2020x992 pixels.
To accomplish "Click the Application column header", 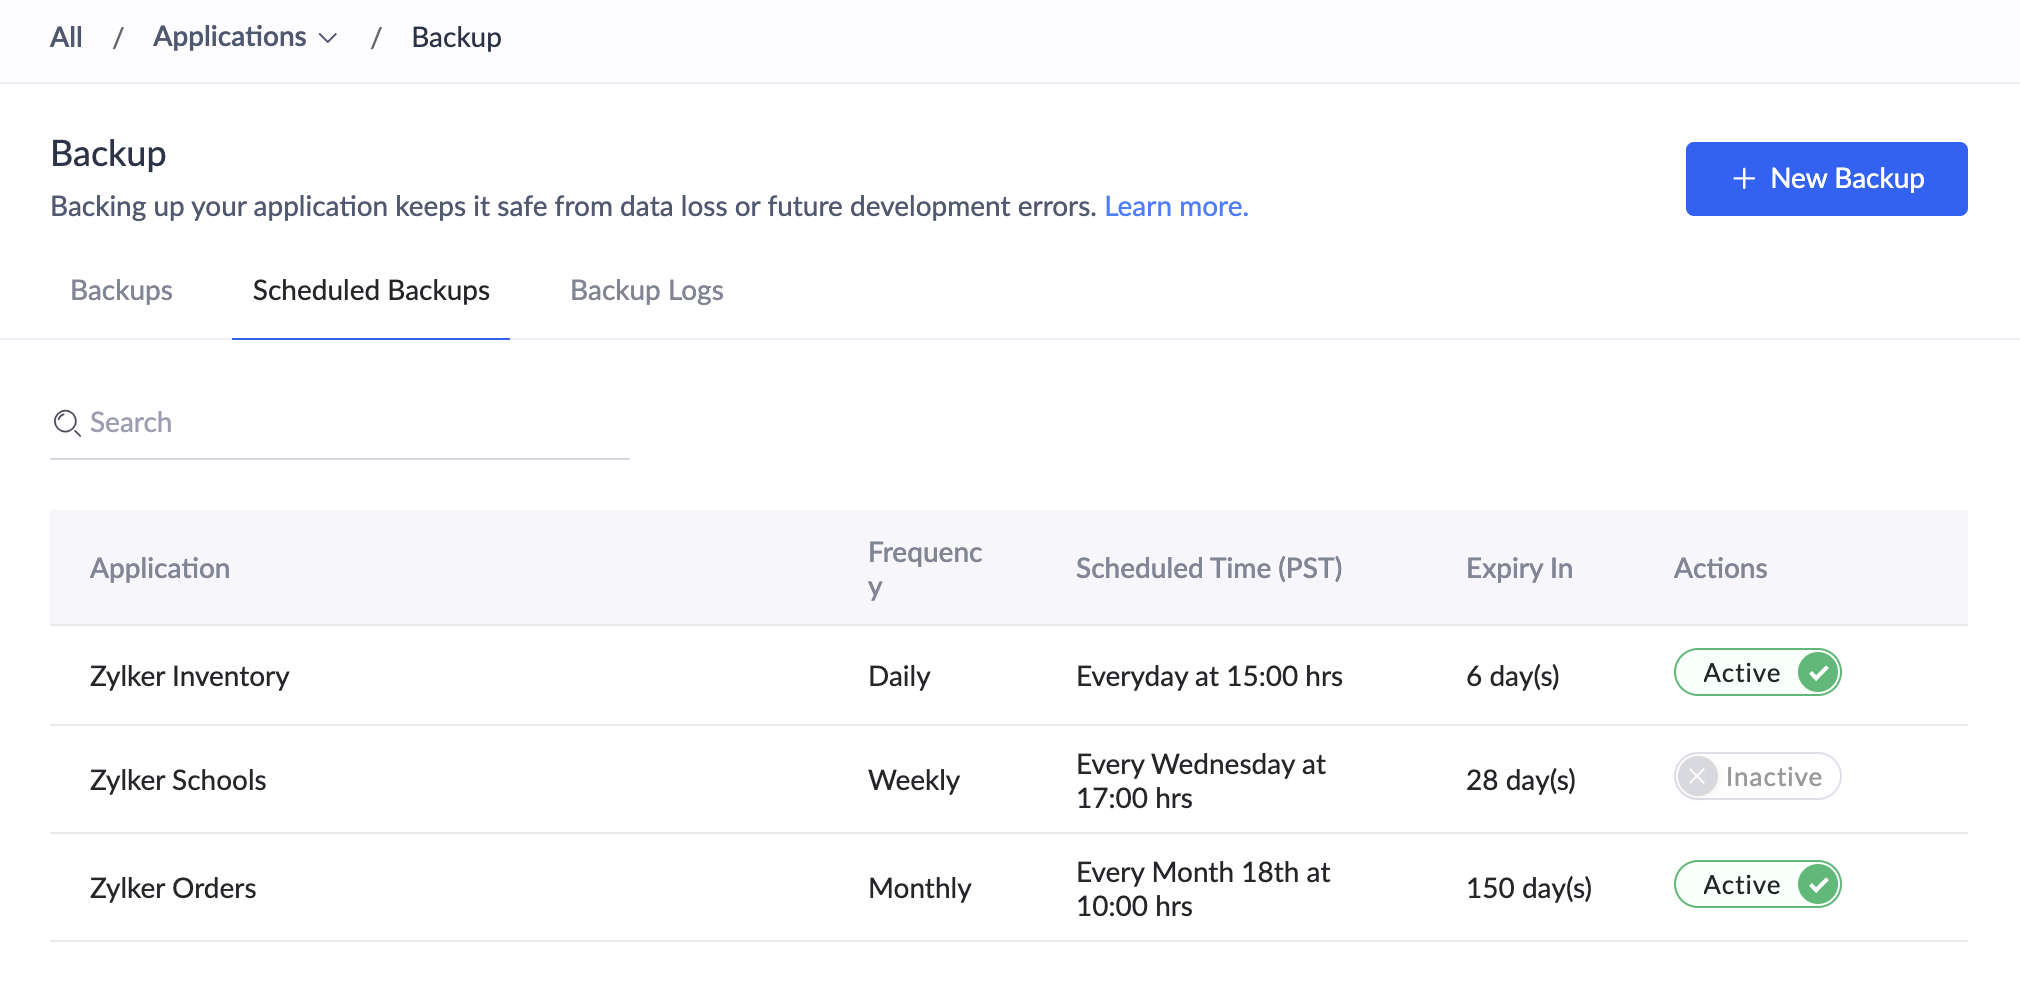I will point(160,568).
